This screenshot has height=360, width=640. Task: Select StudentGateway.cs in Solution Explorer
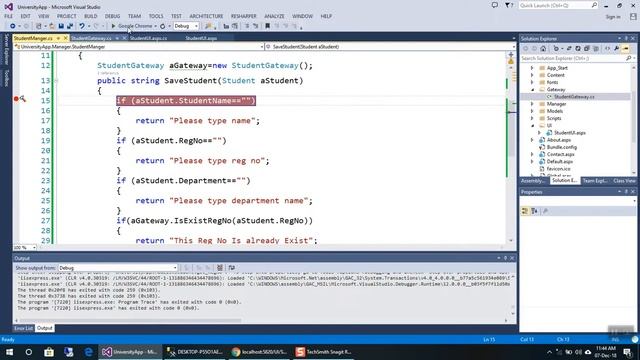tap(574, 97)
